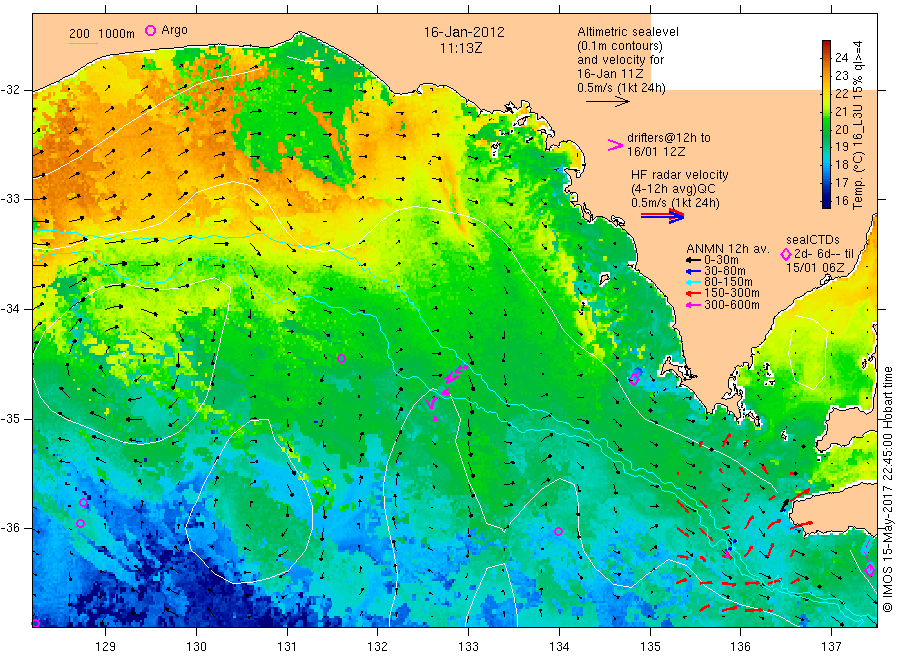Click the HF radar red-blue arrow
This screenshot has height=660, width=900.
pyautogui.click(x=662, y=216)
